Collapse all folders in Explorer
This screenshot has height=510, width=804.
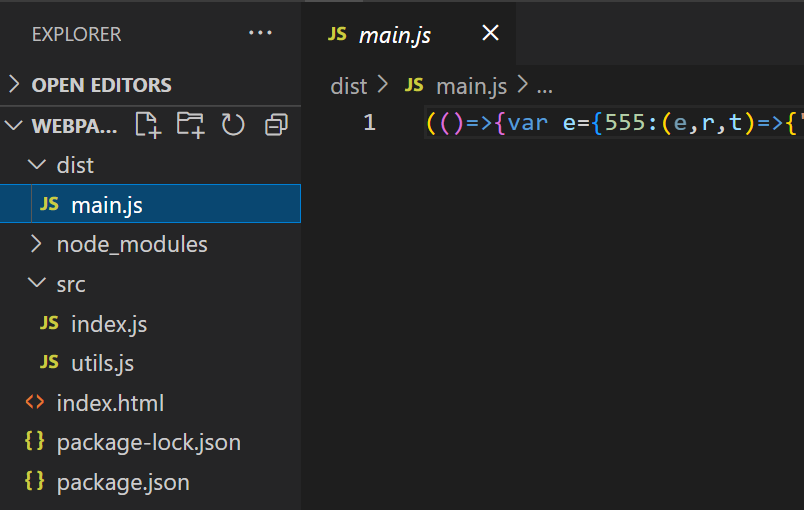click(x=276, y=125)
